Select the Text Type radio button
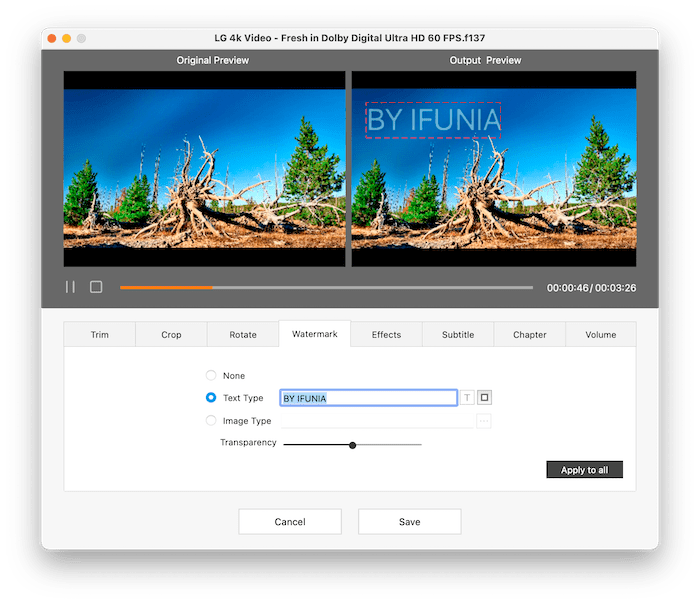This screenshot has height=604, width=700. pyautogui.click(x=211, y=398)
